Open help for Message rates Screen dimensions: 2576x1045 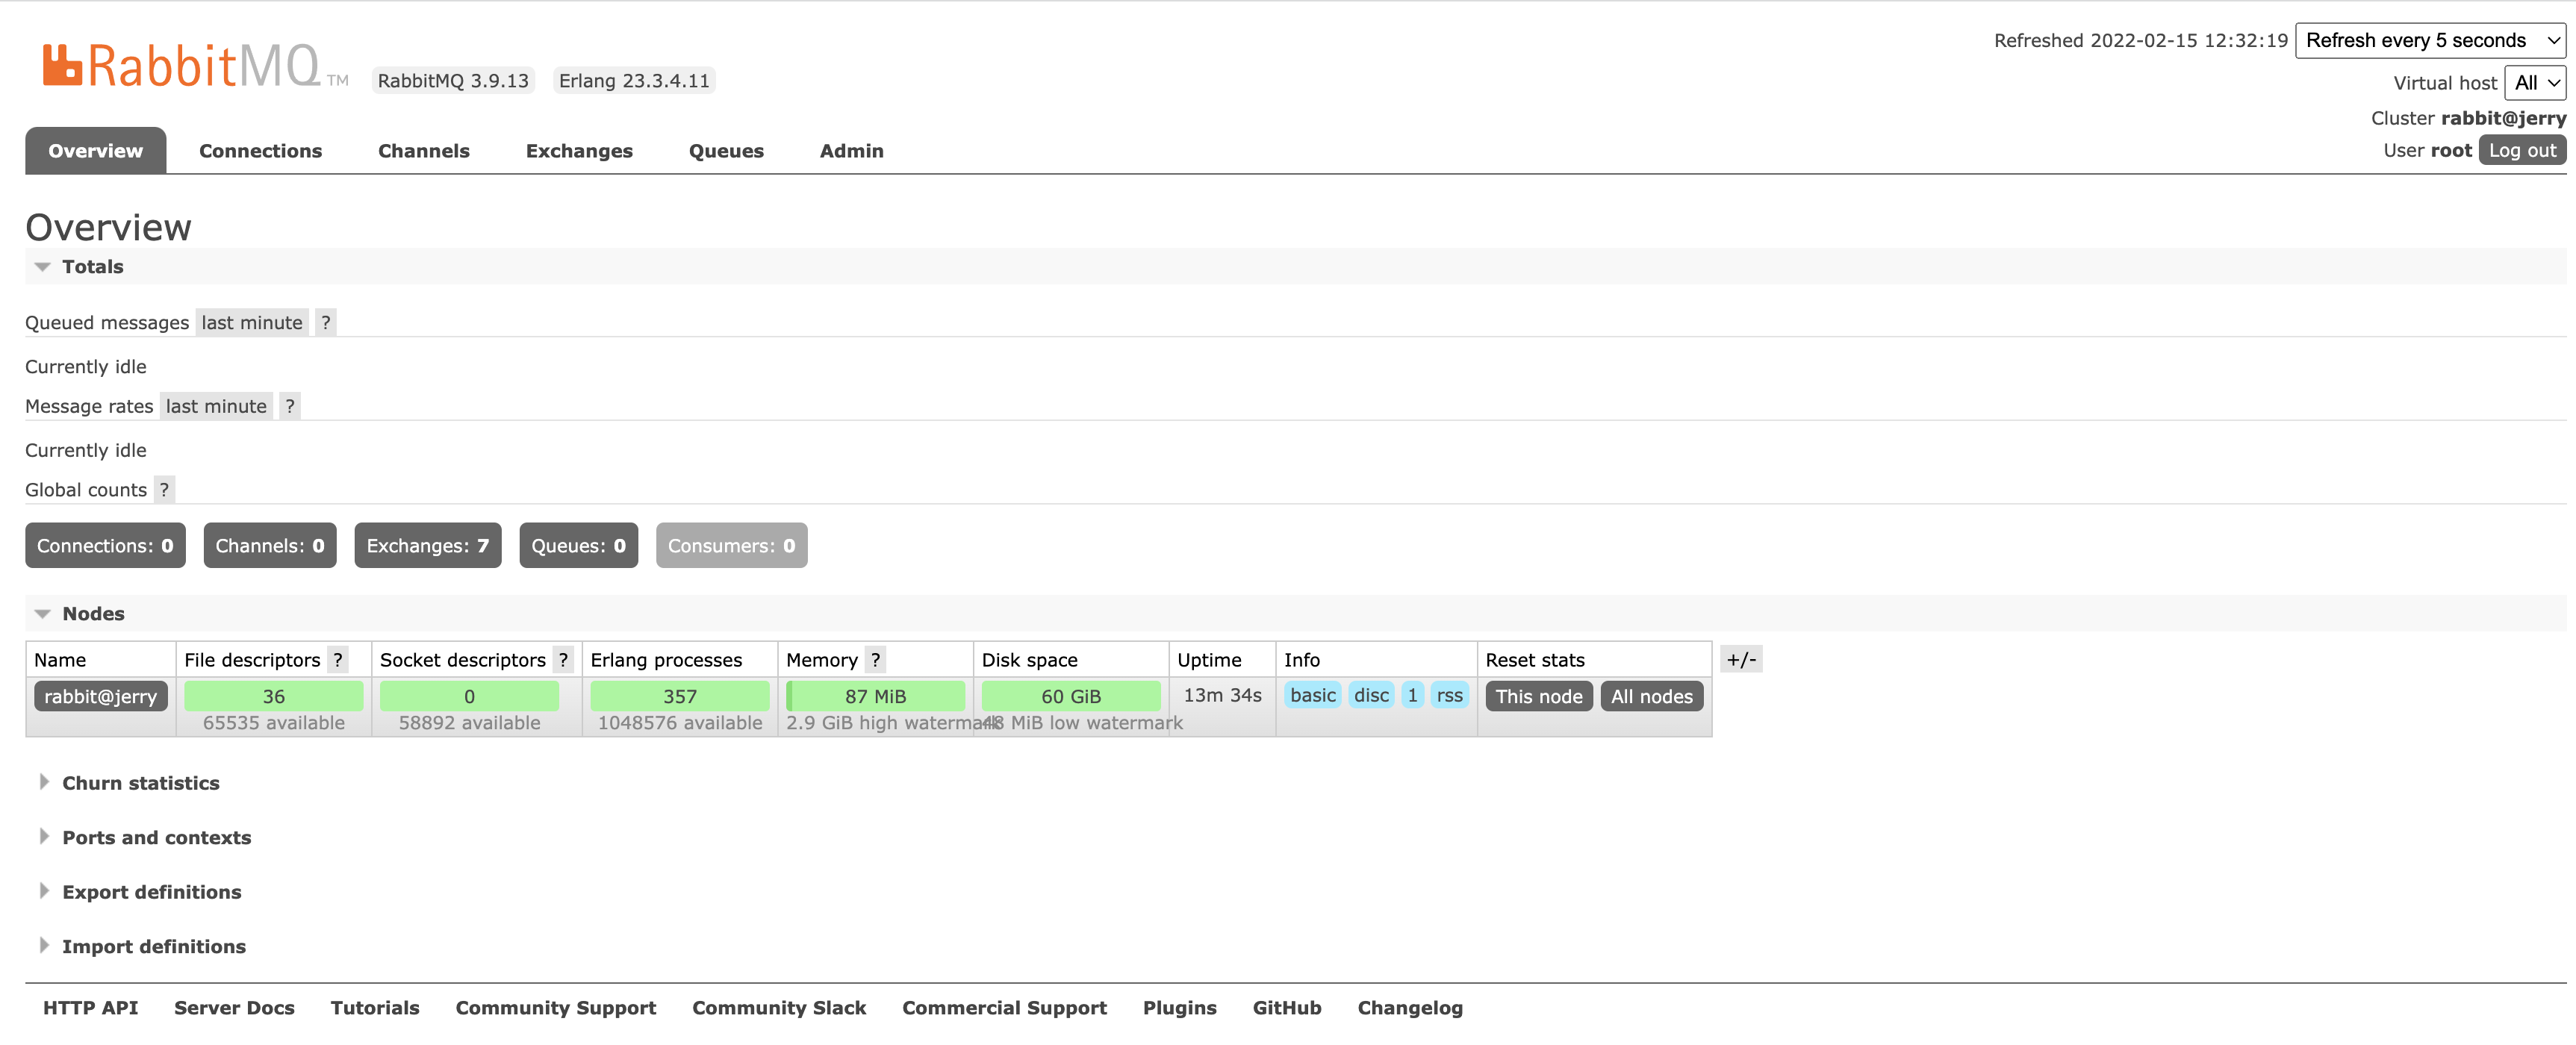tap(289, 406)
